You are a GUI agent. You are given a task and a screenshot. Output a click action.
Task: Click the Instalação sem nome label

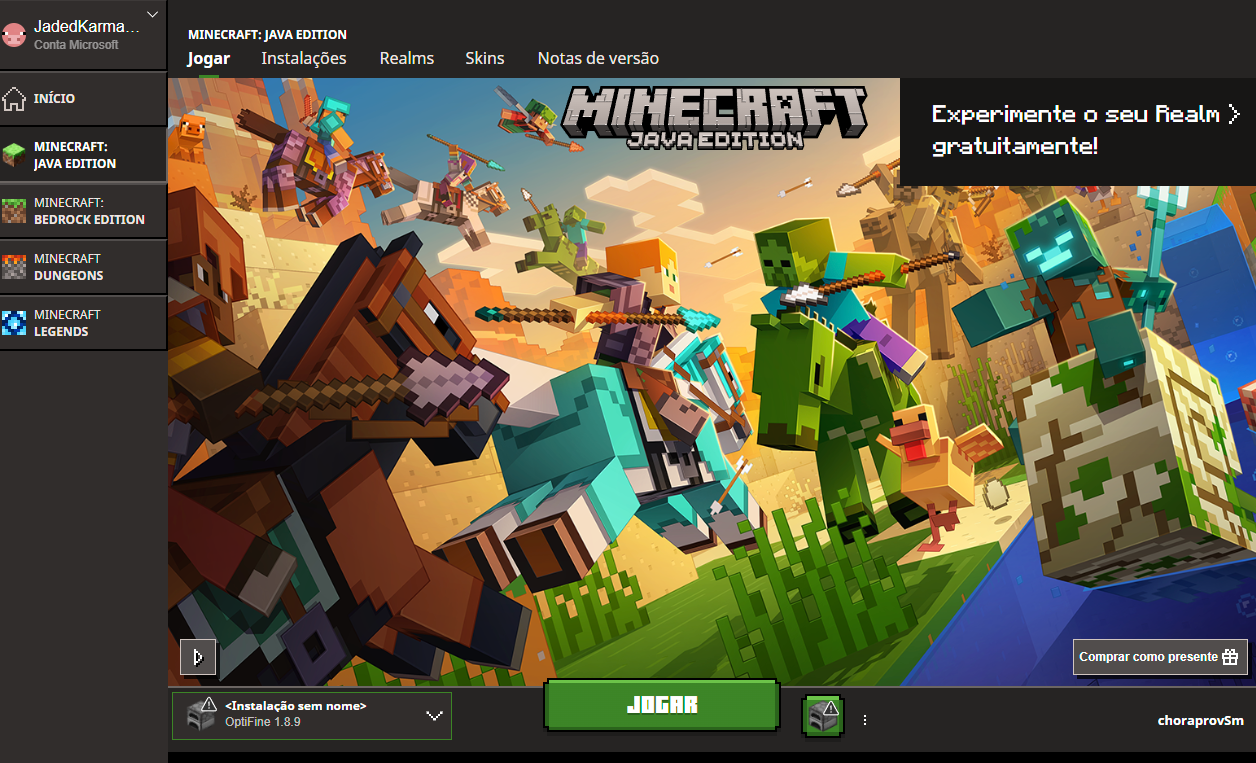[x=296, y=706]
